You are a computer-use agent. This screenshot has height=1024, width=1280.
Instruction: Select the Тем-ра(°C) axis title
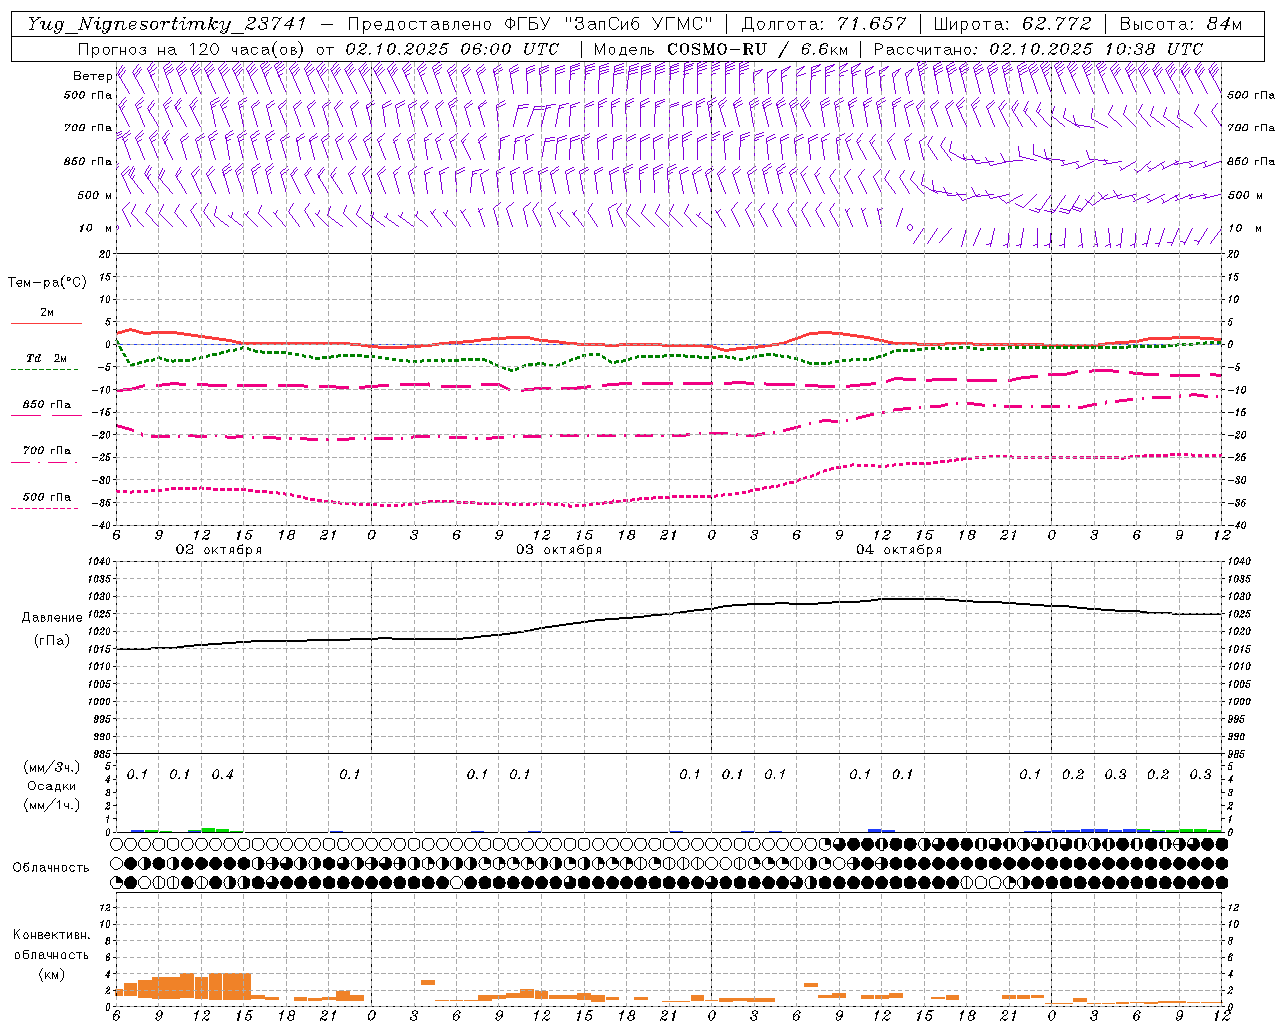(47, 283)
